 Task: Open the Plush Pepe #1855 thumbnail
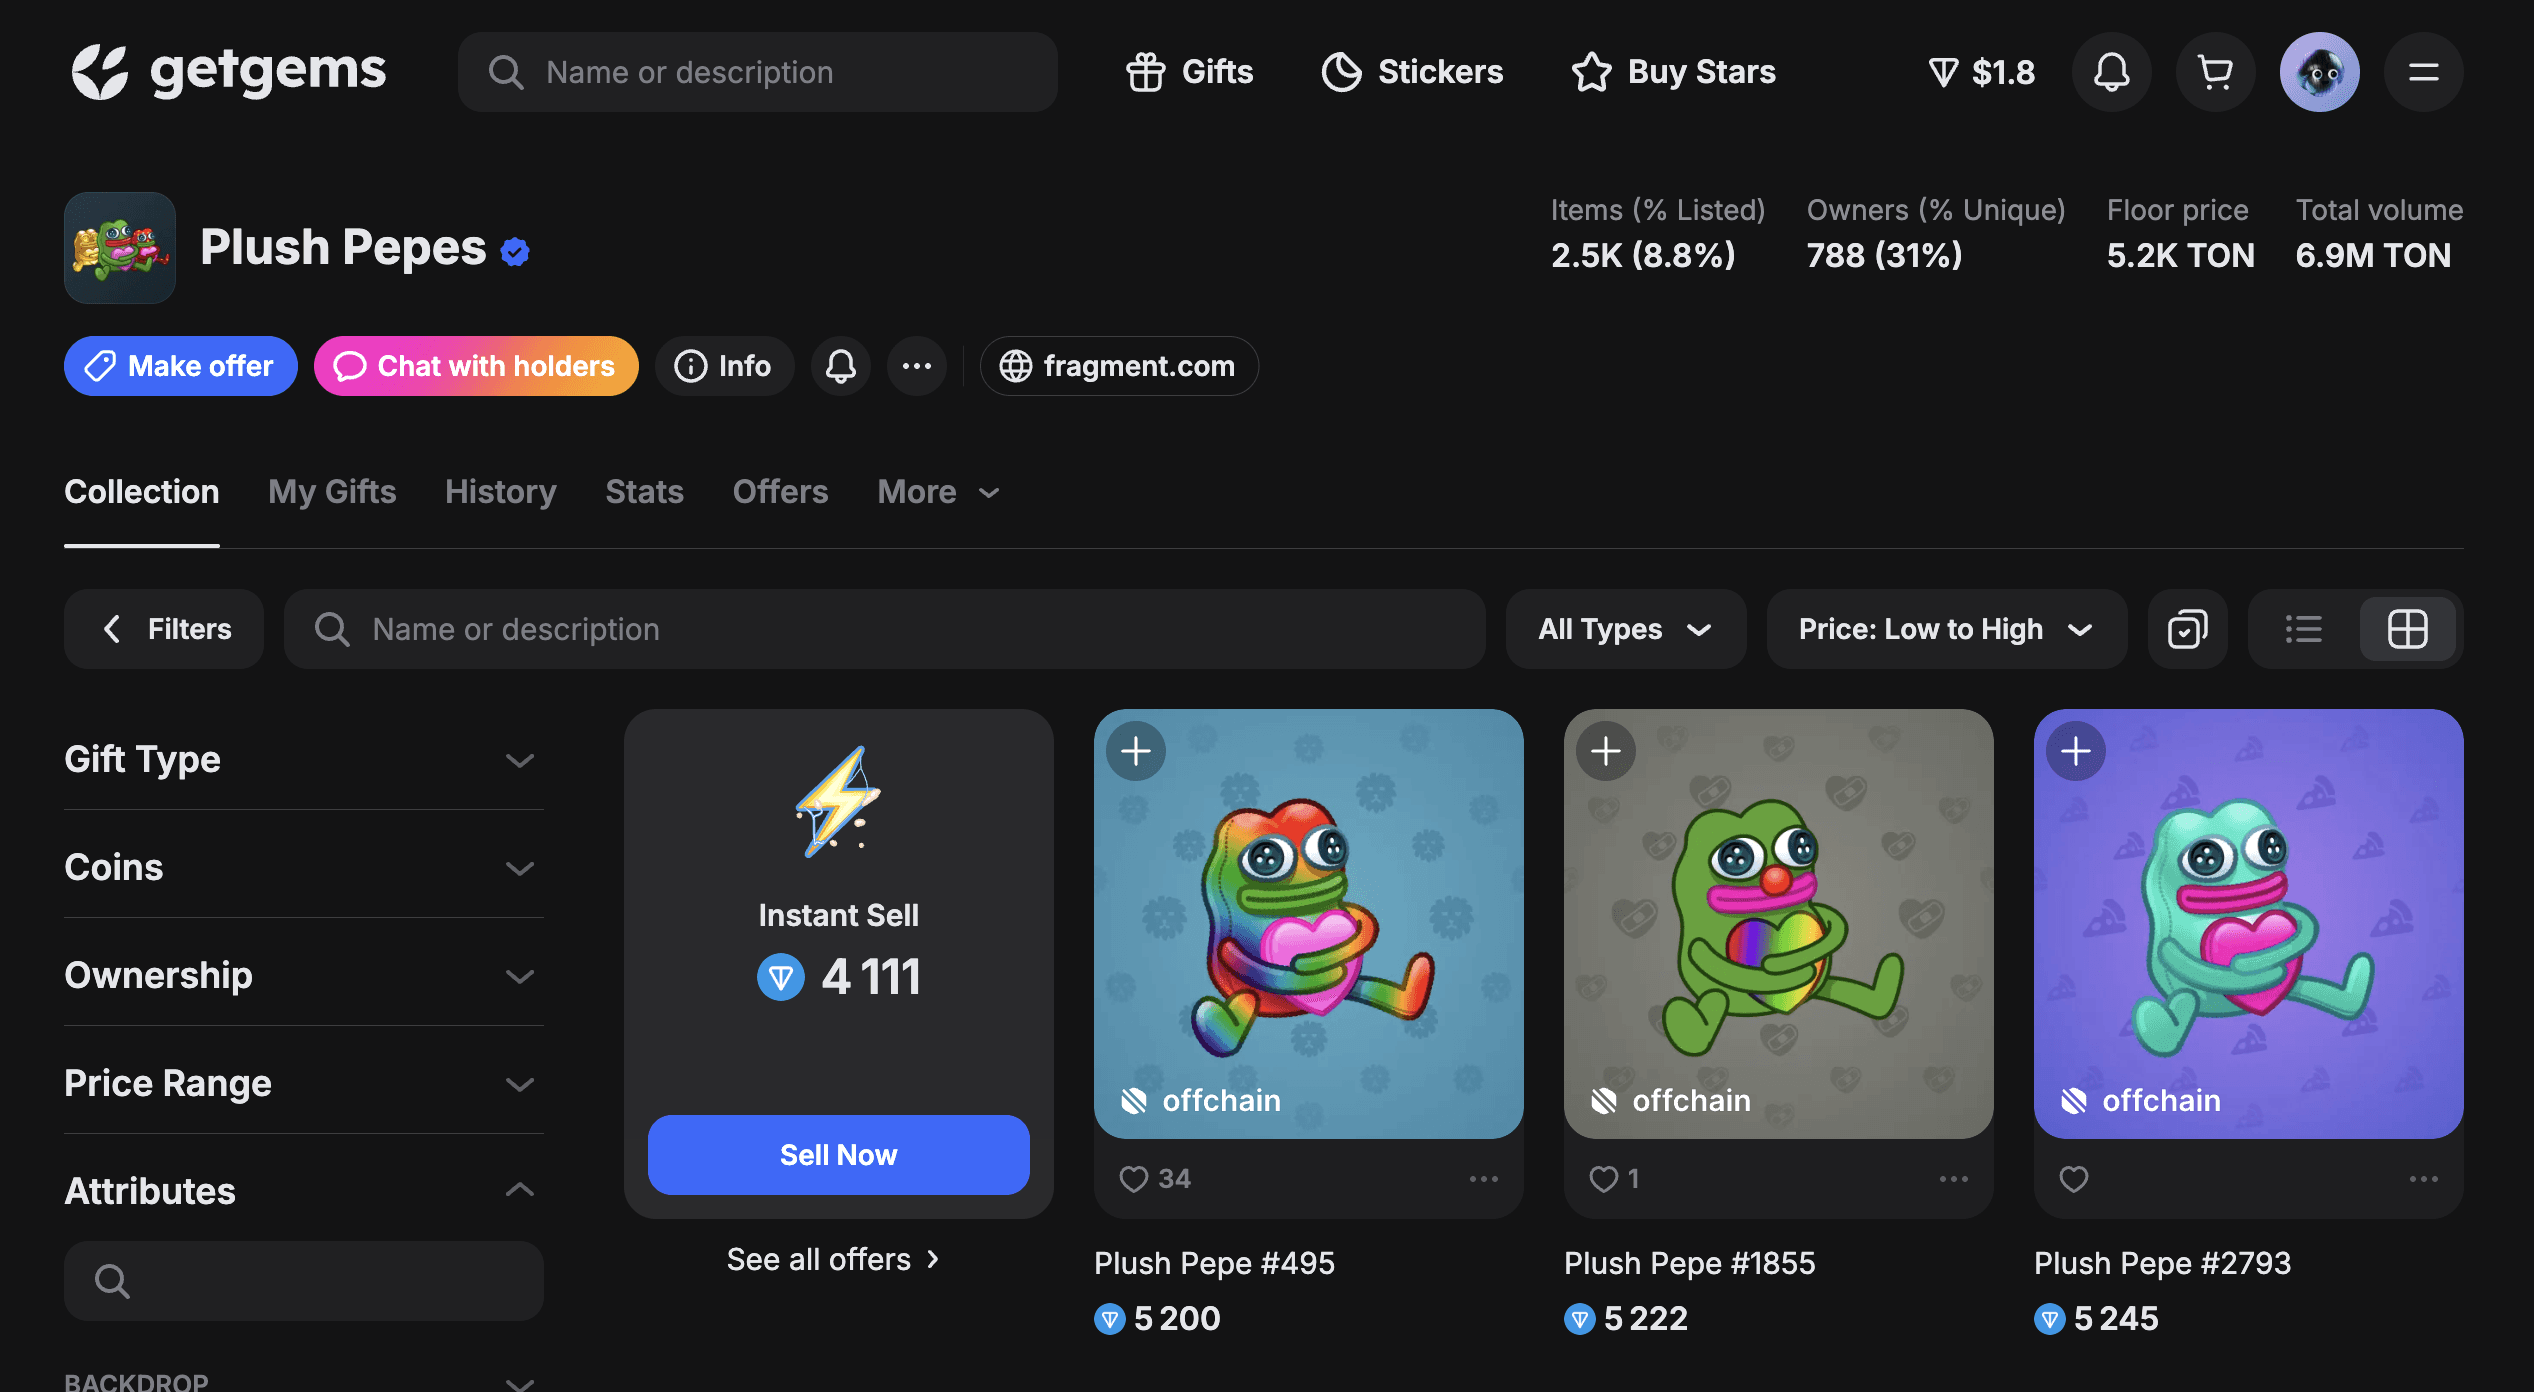tap(1778, 923)
